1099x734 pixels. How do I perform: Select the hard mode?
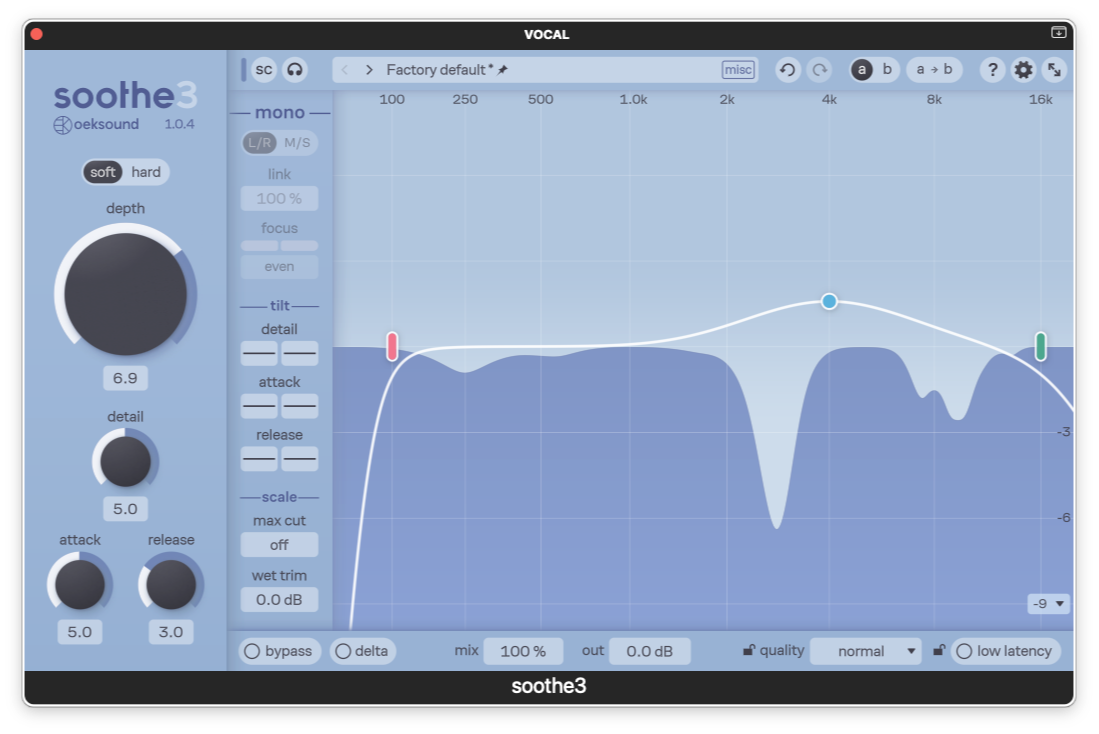tap(146, 172)
